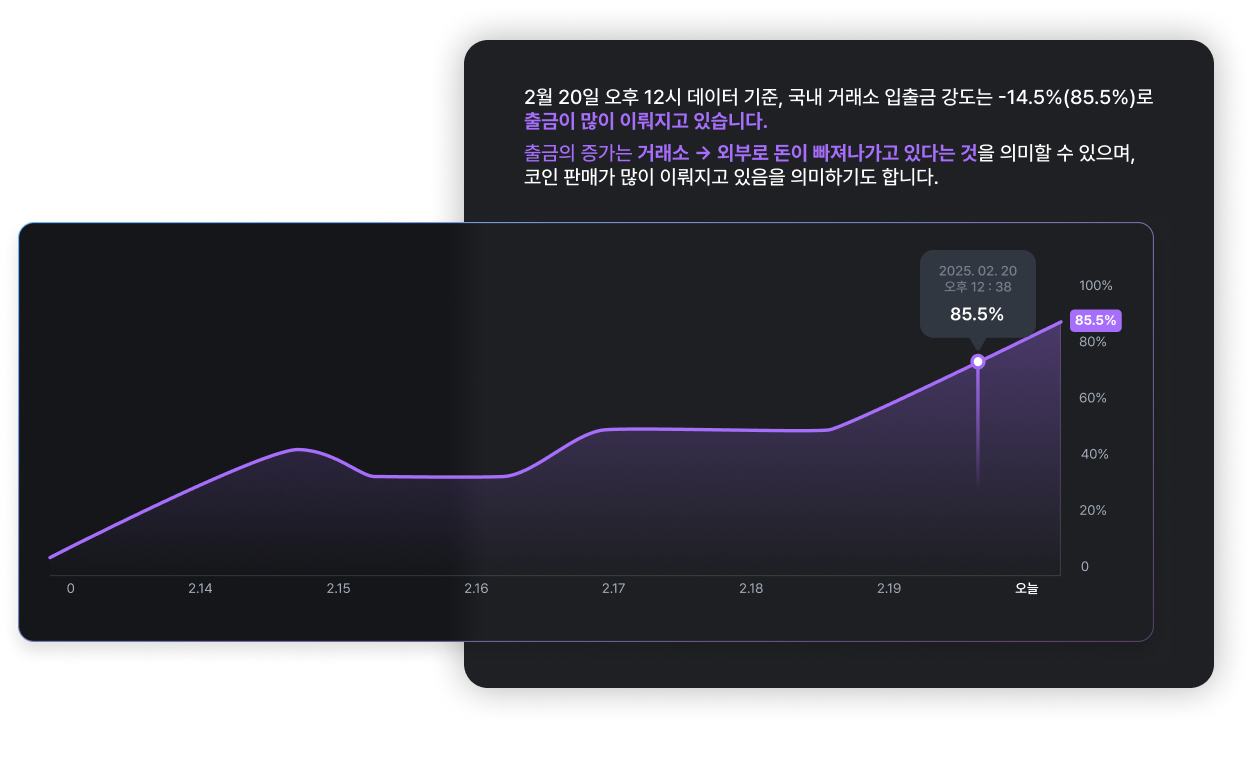
Task: Click the 60% y-axis label
Action: [1093, 398]
